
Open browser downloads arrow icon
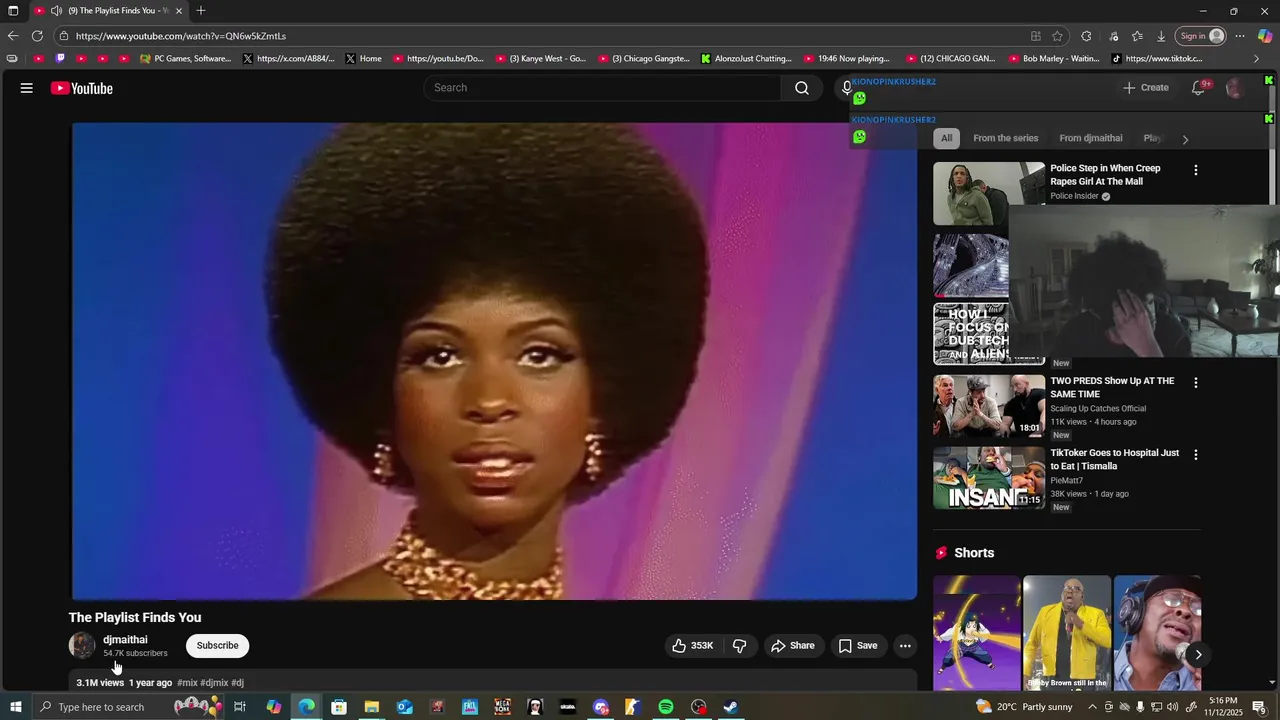(x=1161, y=36)
